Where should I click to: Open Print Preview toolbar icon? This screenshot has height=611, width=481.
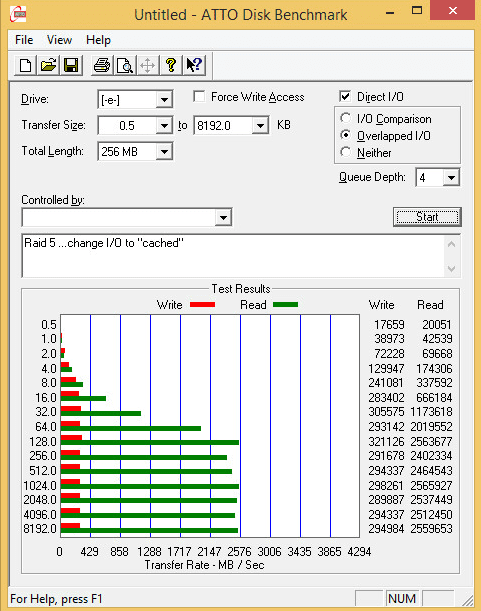pyautogui.click(x=125, y=65)
